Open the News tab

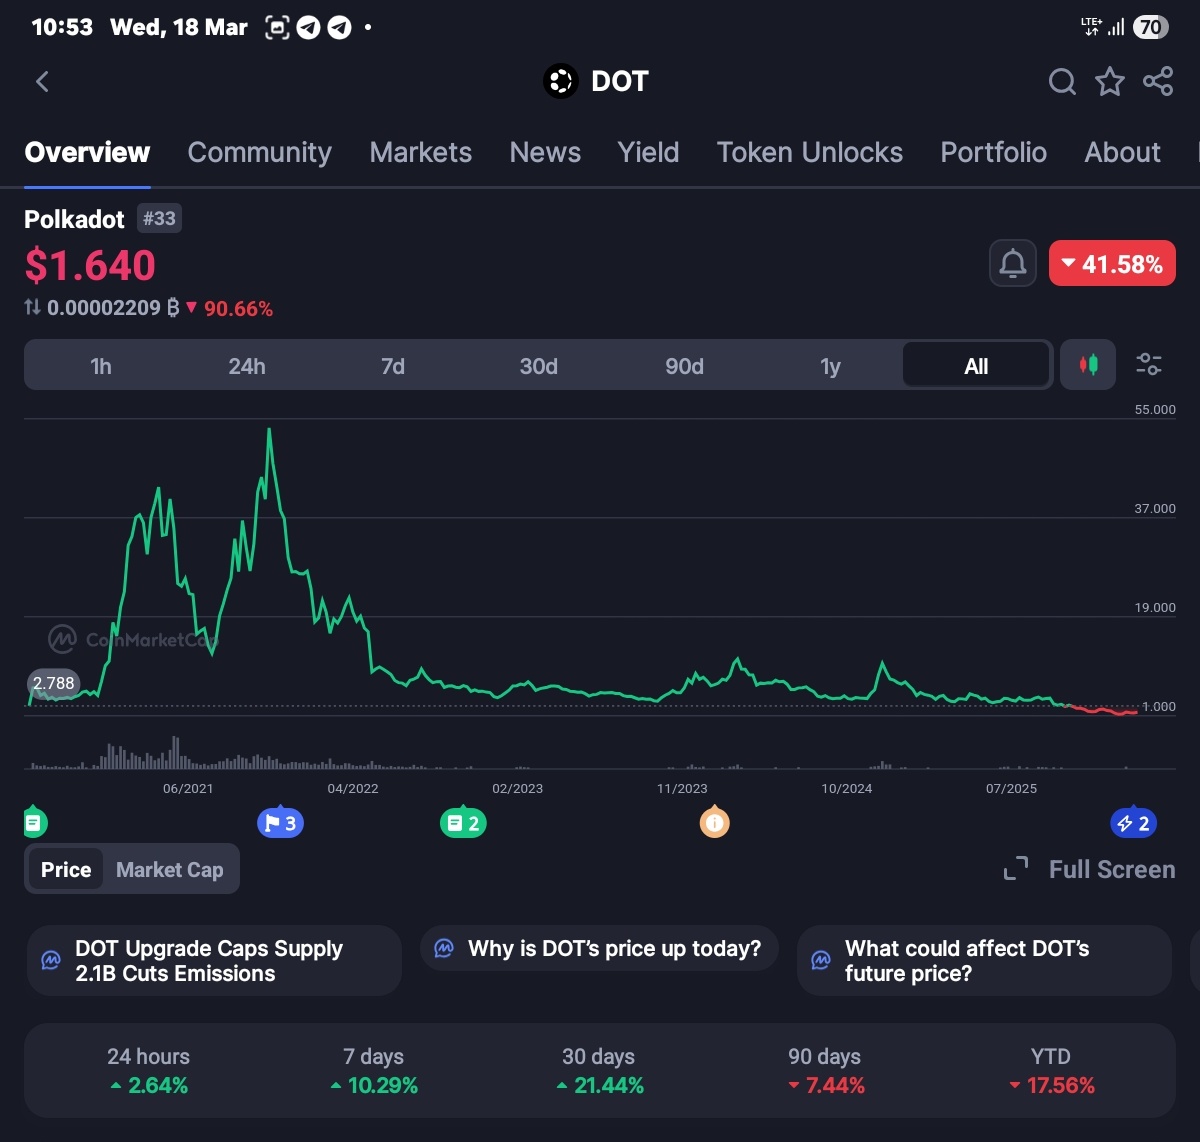545,152
